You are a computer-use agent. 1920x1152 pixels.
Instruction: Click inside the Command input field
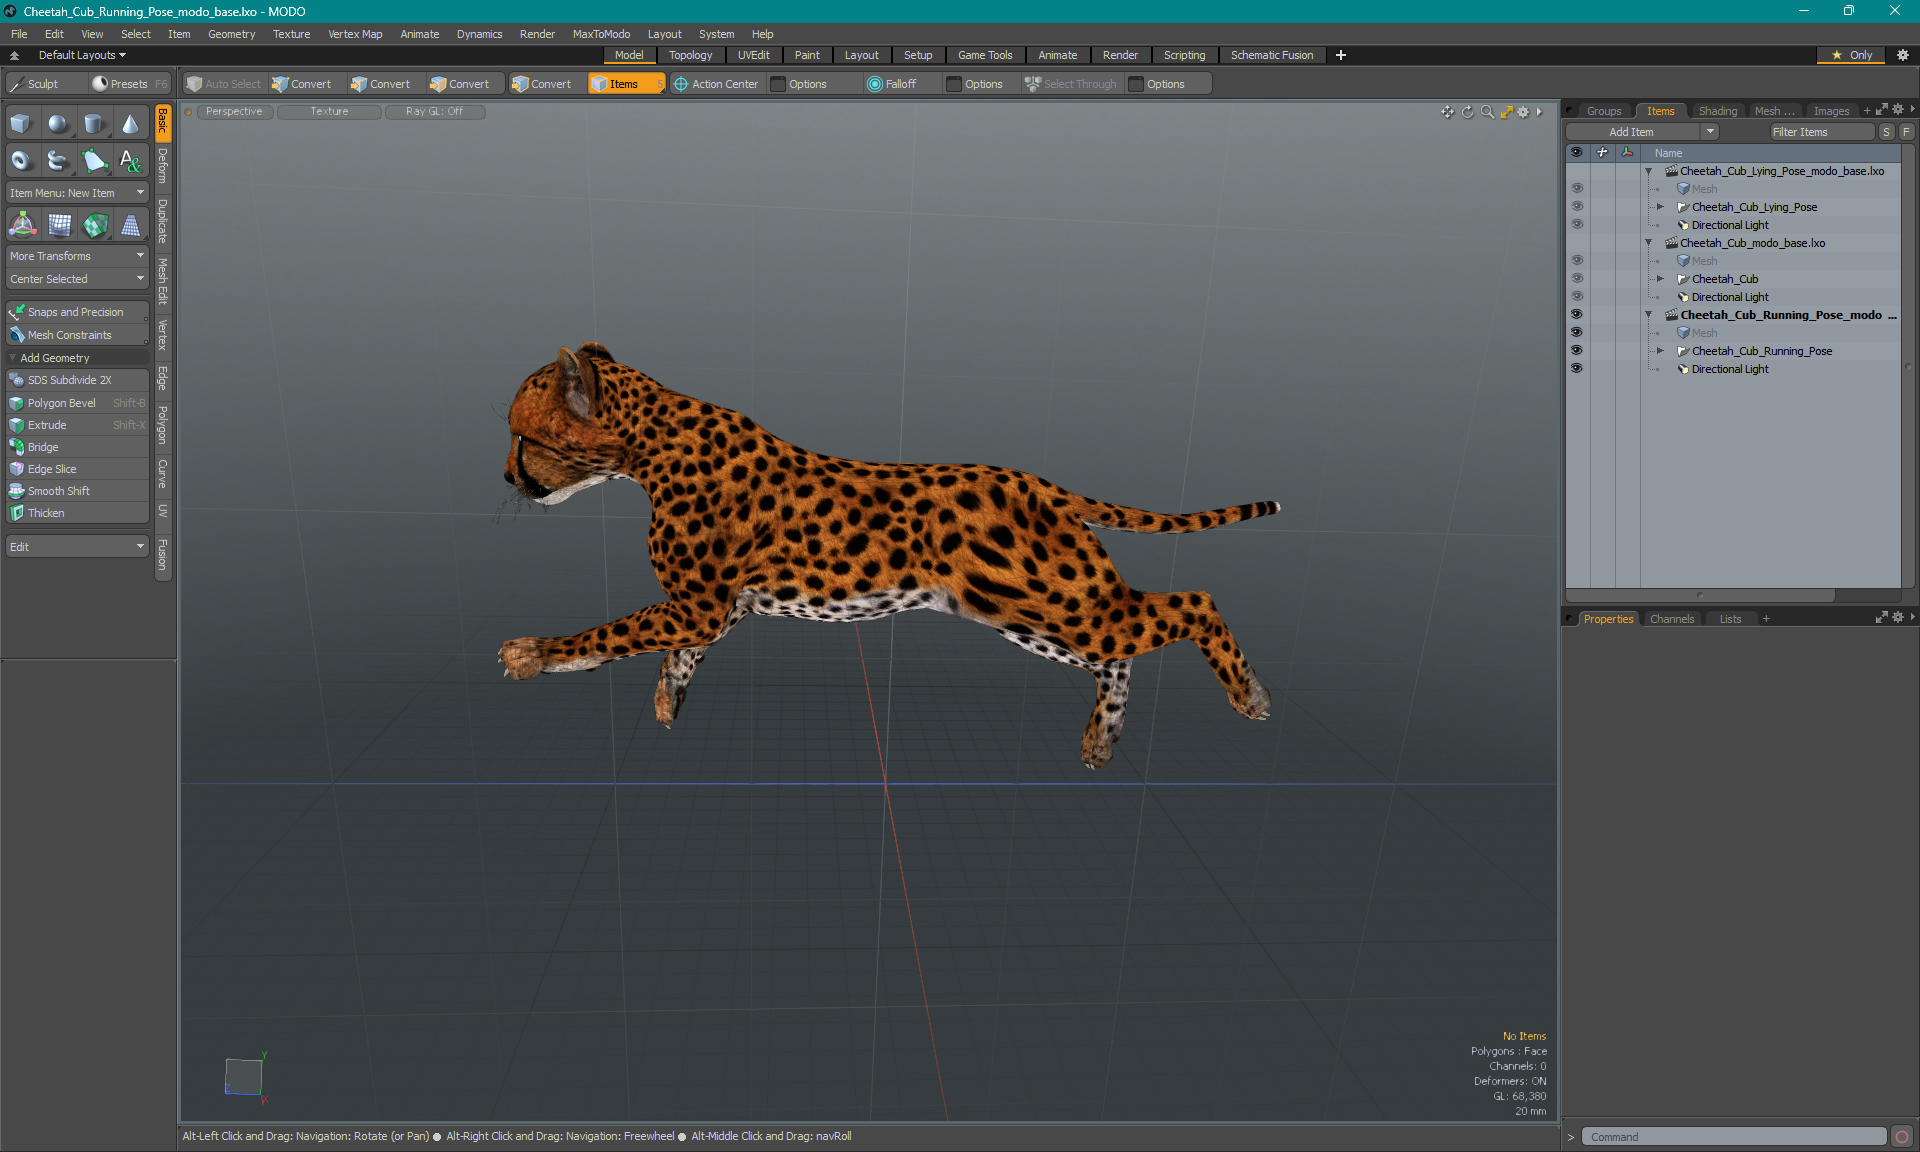click(1733, 1137)
